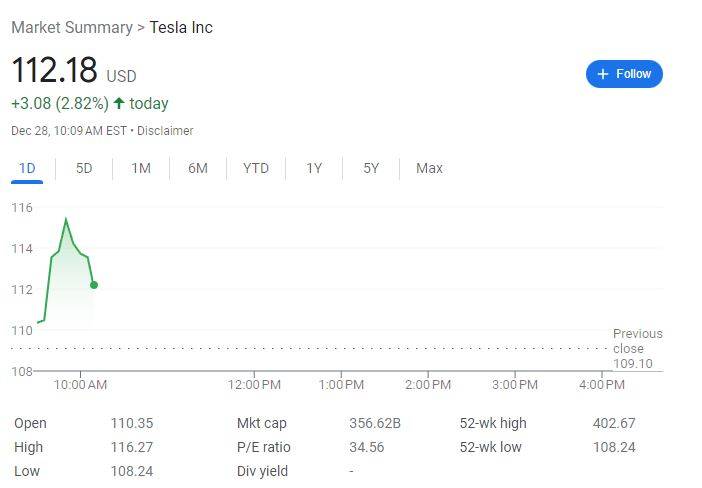Switch to the 1Y range tab
This screenshot has width=702, height=488.
tap(314, 168)
